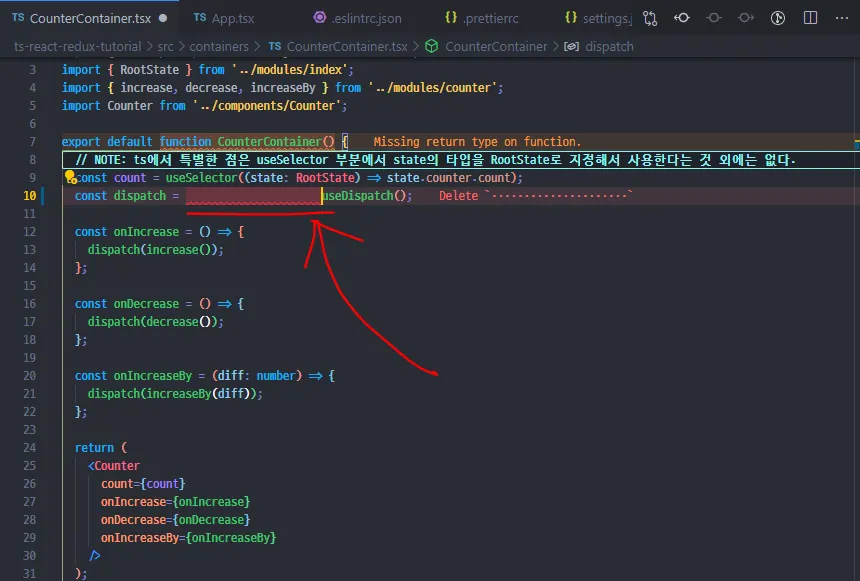Viewport: 860px width, 581px height.
Task: Expand the CounterContainer symbol breadcrumb
Action: 498,45
